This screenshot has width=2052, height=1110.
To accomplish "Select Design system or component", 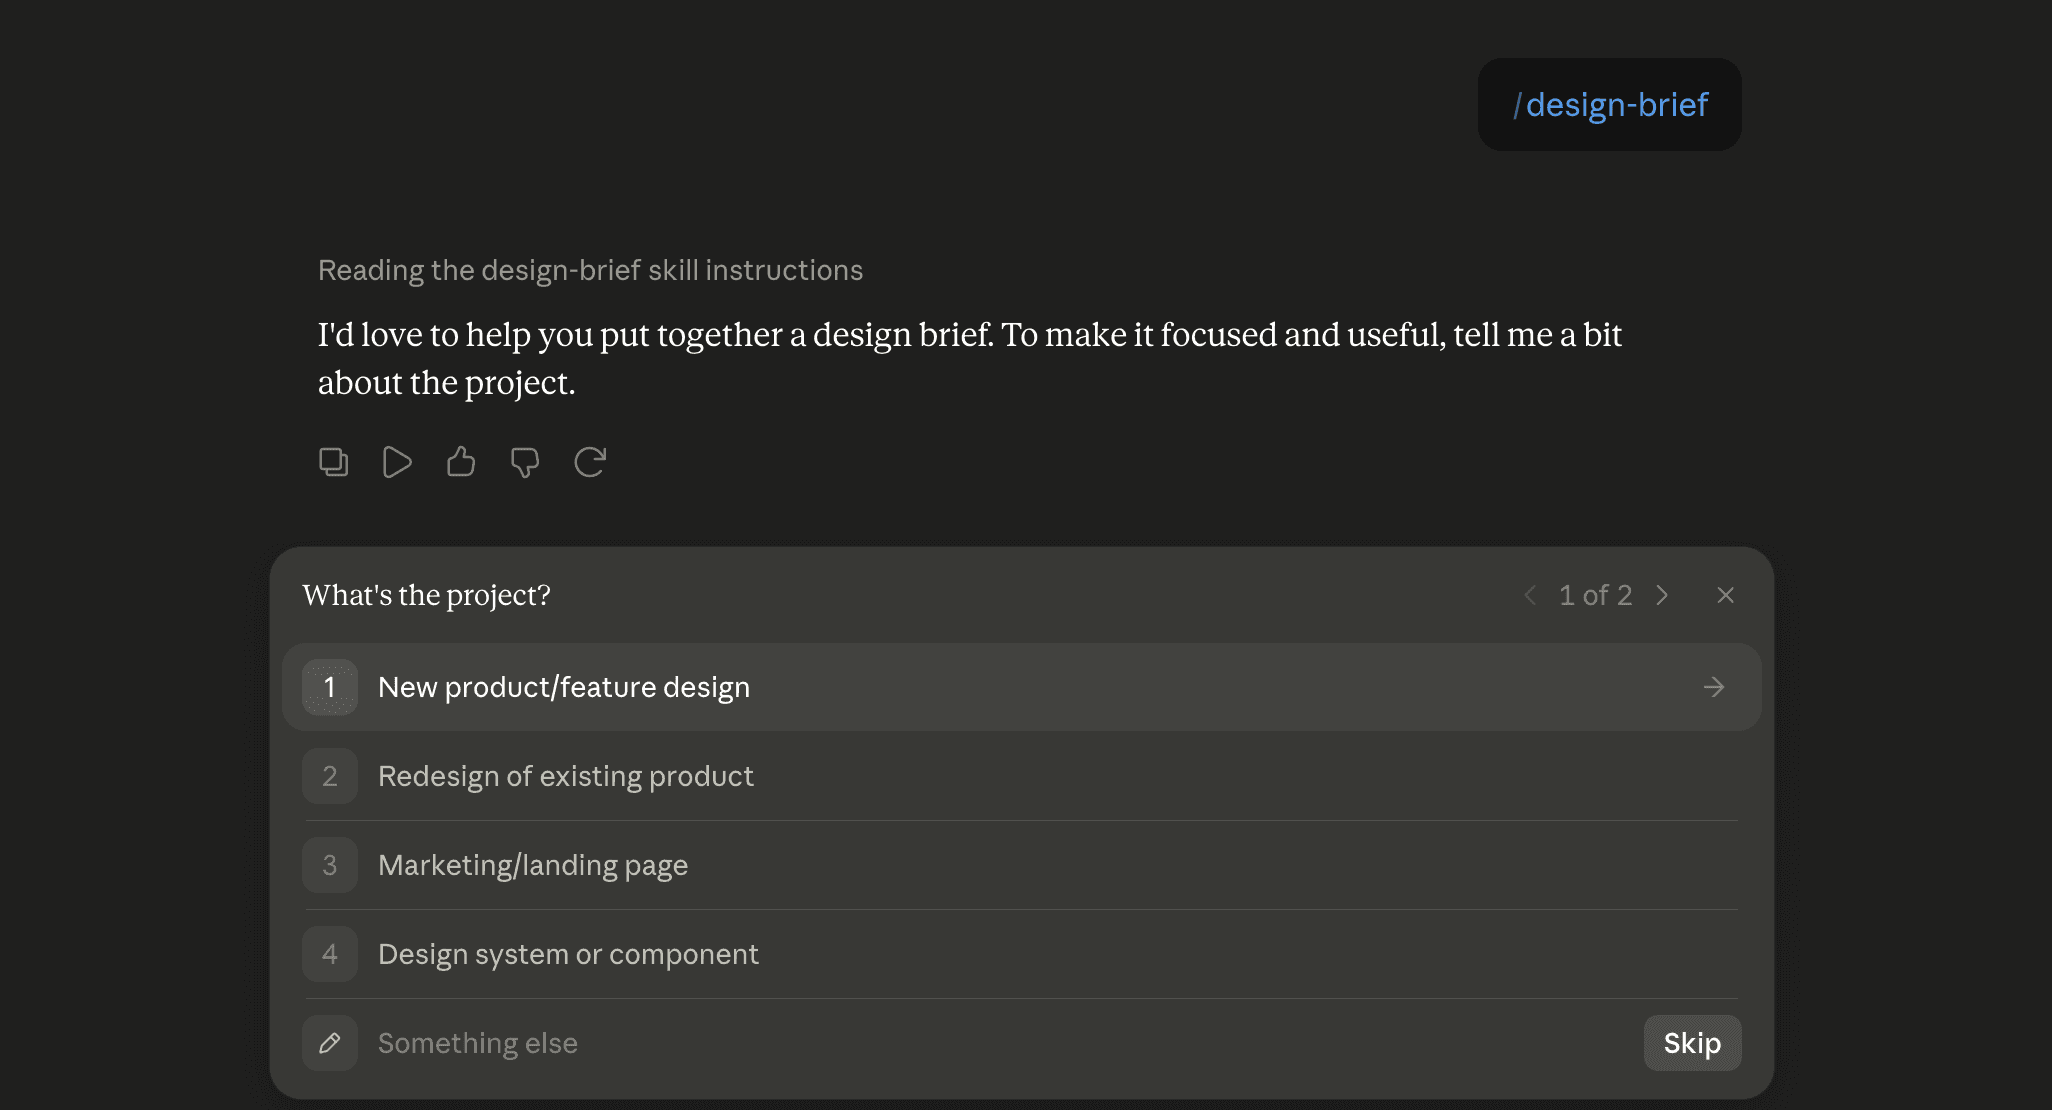I will point(1021,954).
